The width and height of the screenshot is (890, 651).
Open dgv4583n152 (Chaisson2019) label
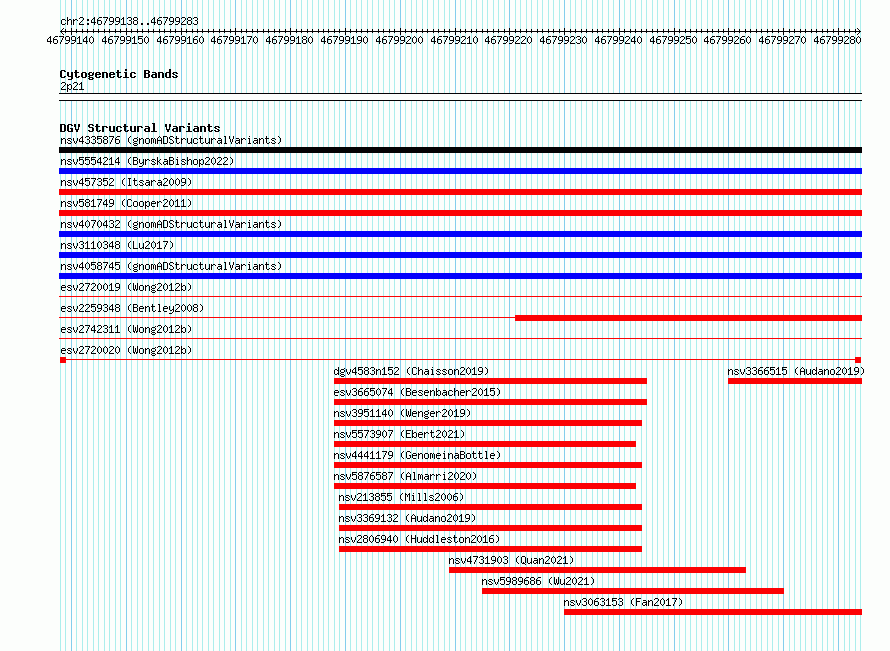[412, 371]
